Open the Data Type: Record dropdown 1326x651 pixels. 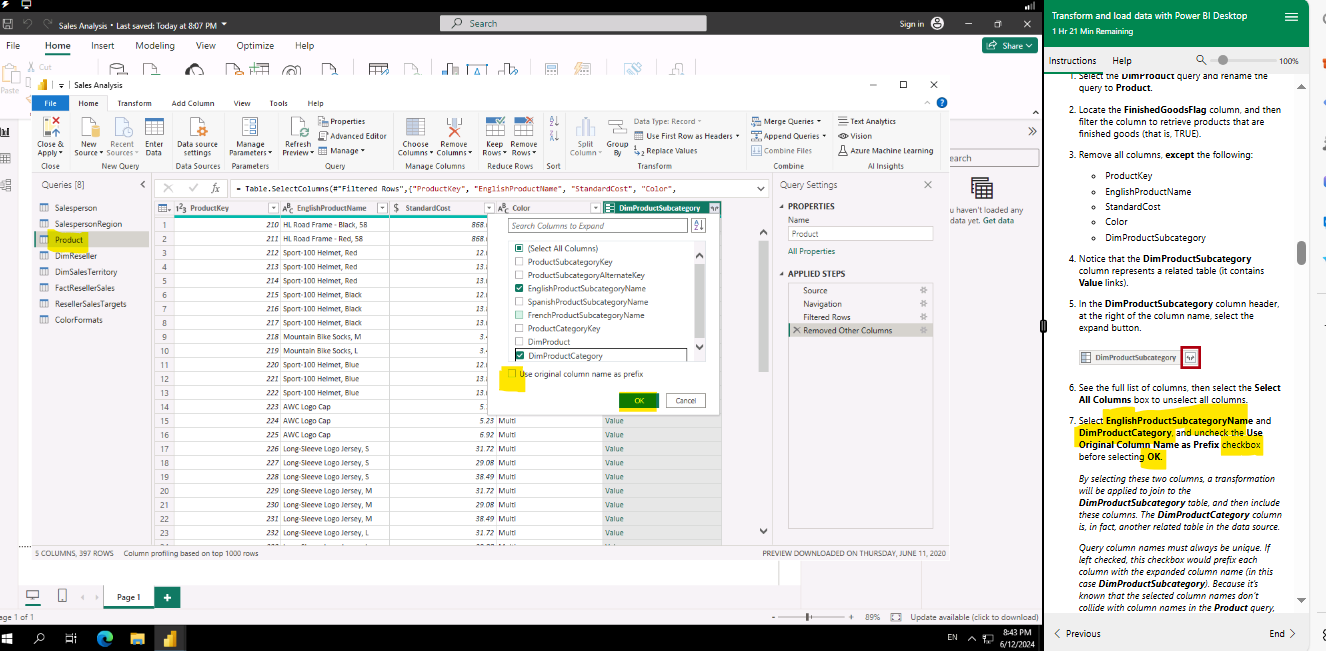(x=667, y=122)
